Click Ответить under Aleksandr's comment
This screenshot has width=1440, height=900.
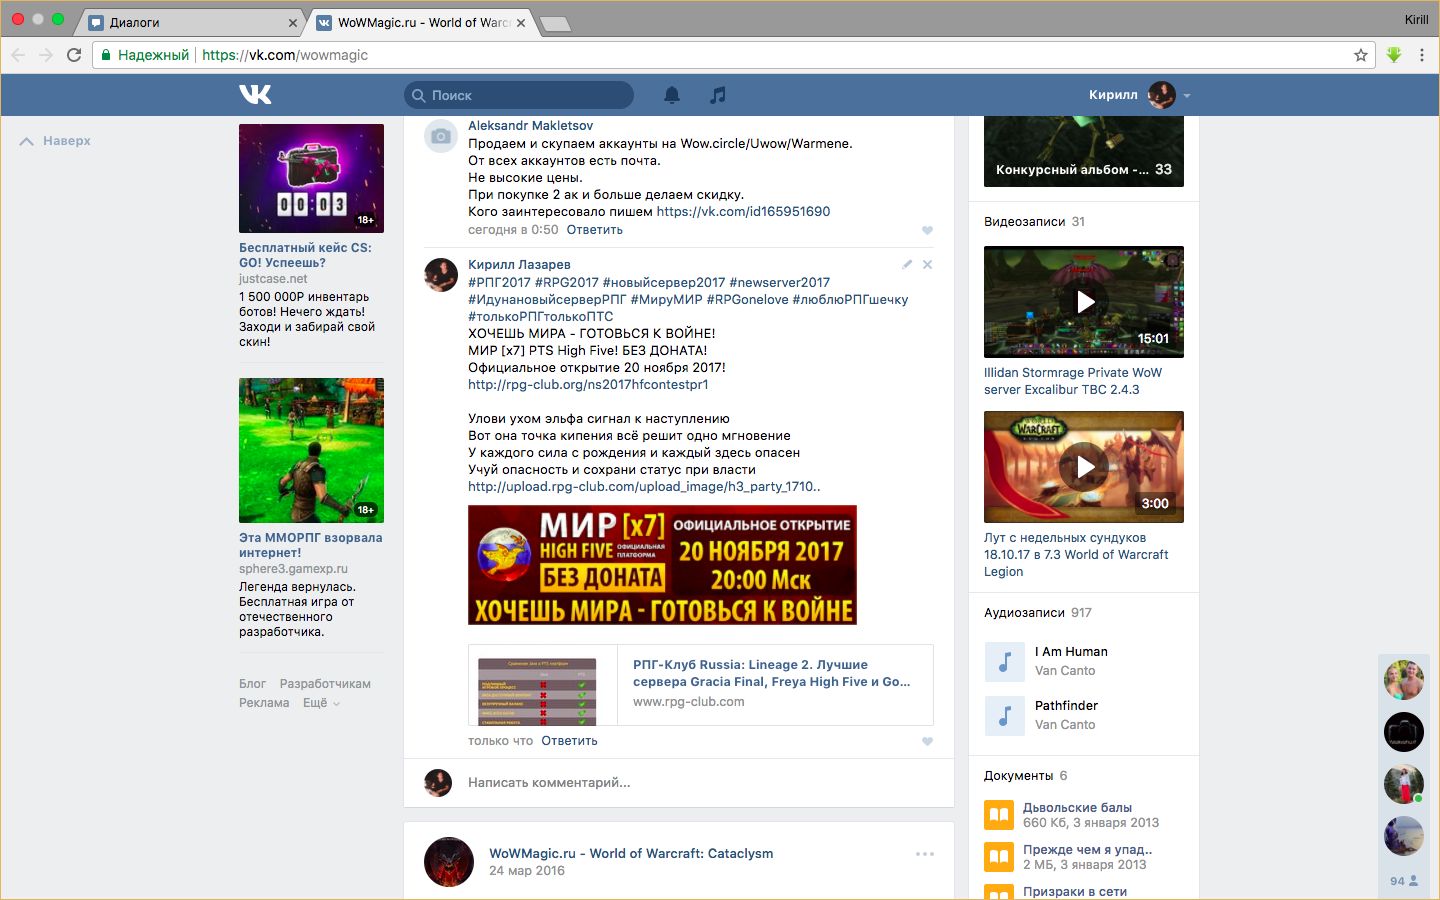point(594,230)
